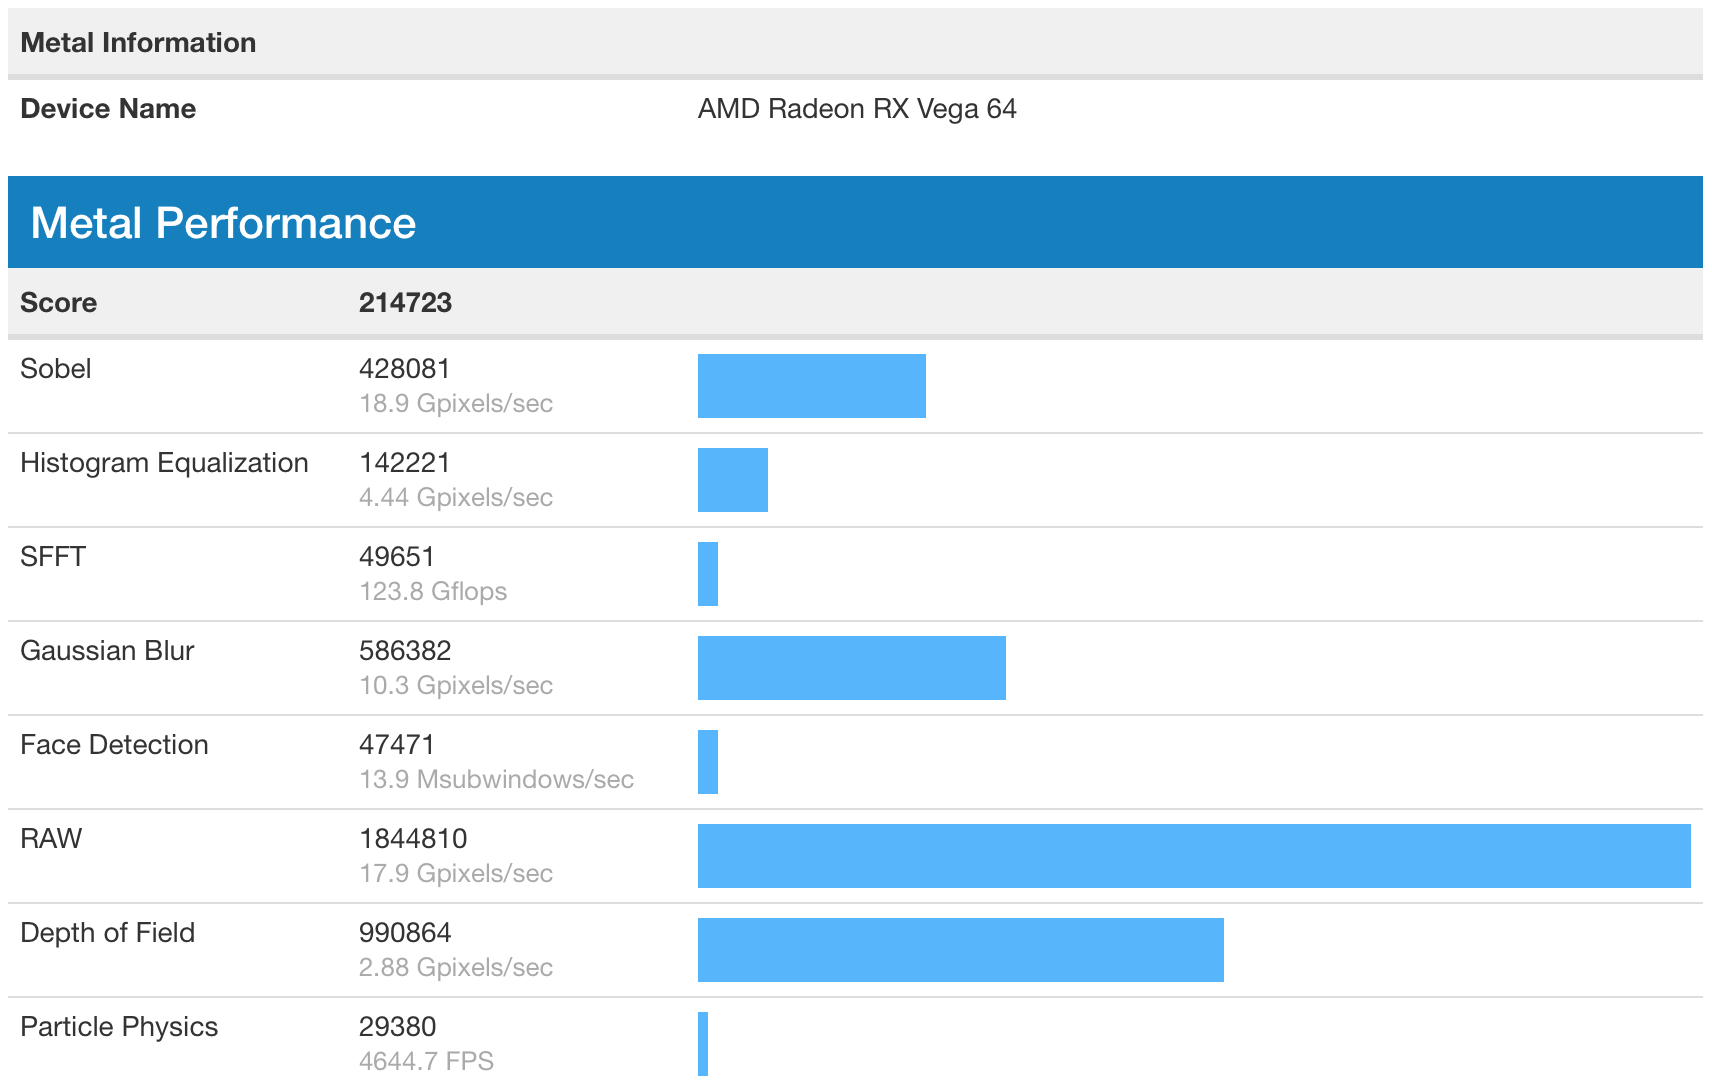Click the RAW performance bar
This screenshot has height=1086, width=1712.
click(x=1194, y=856)
